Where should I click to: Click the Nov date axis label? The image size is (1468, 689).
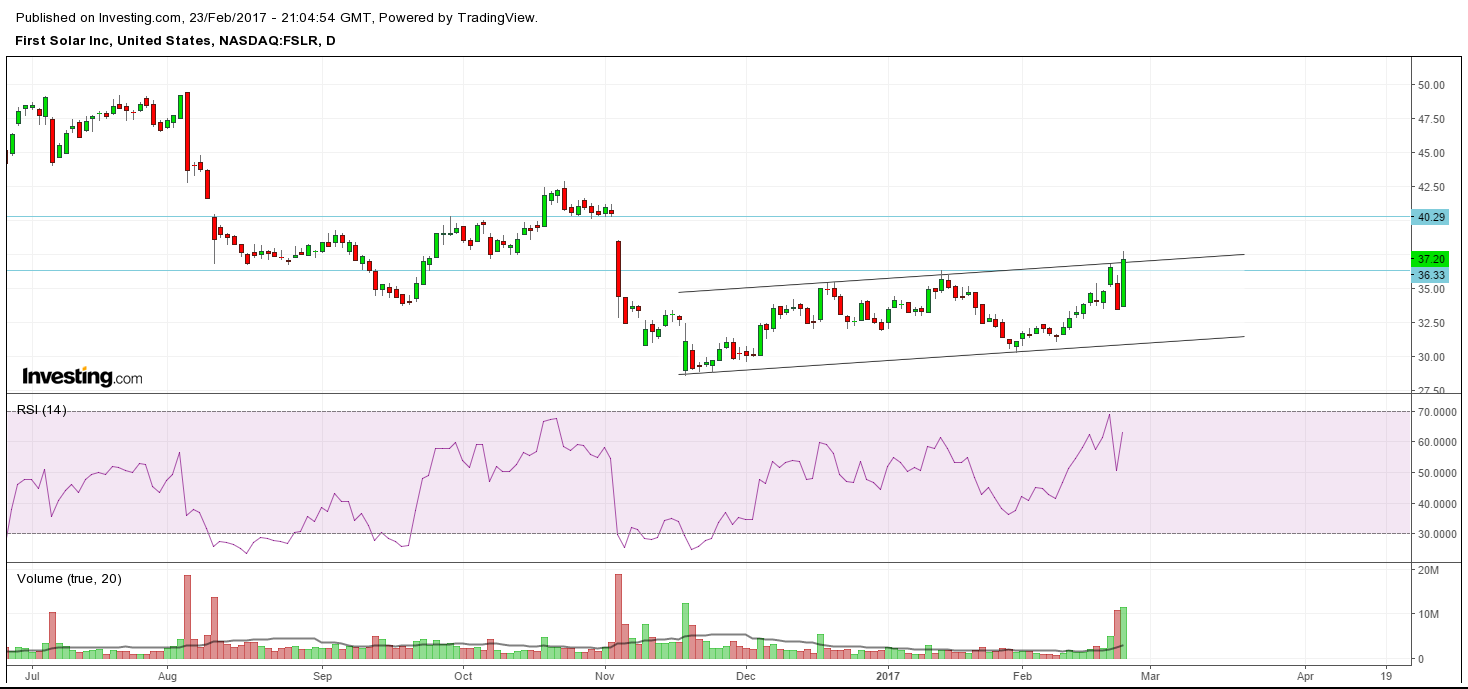click(x=605, y=677)
